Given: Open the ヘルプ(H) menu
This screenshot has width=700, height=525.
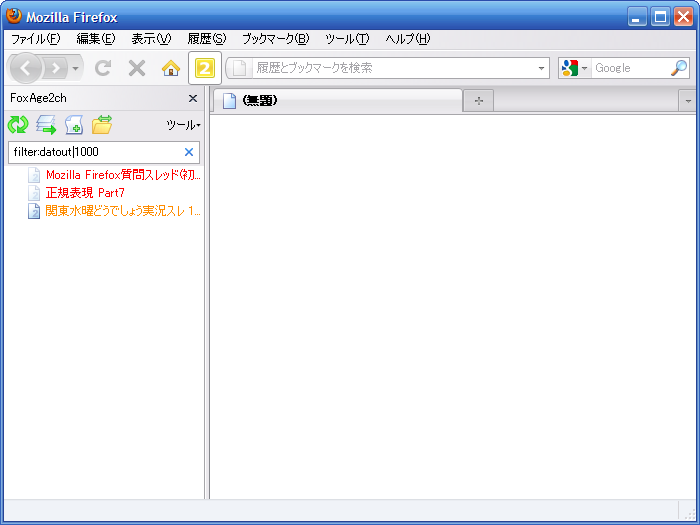Looking at the screenshot, I should 408,39.
